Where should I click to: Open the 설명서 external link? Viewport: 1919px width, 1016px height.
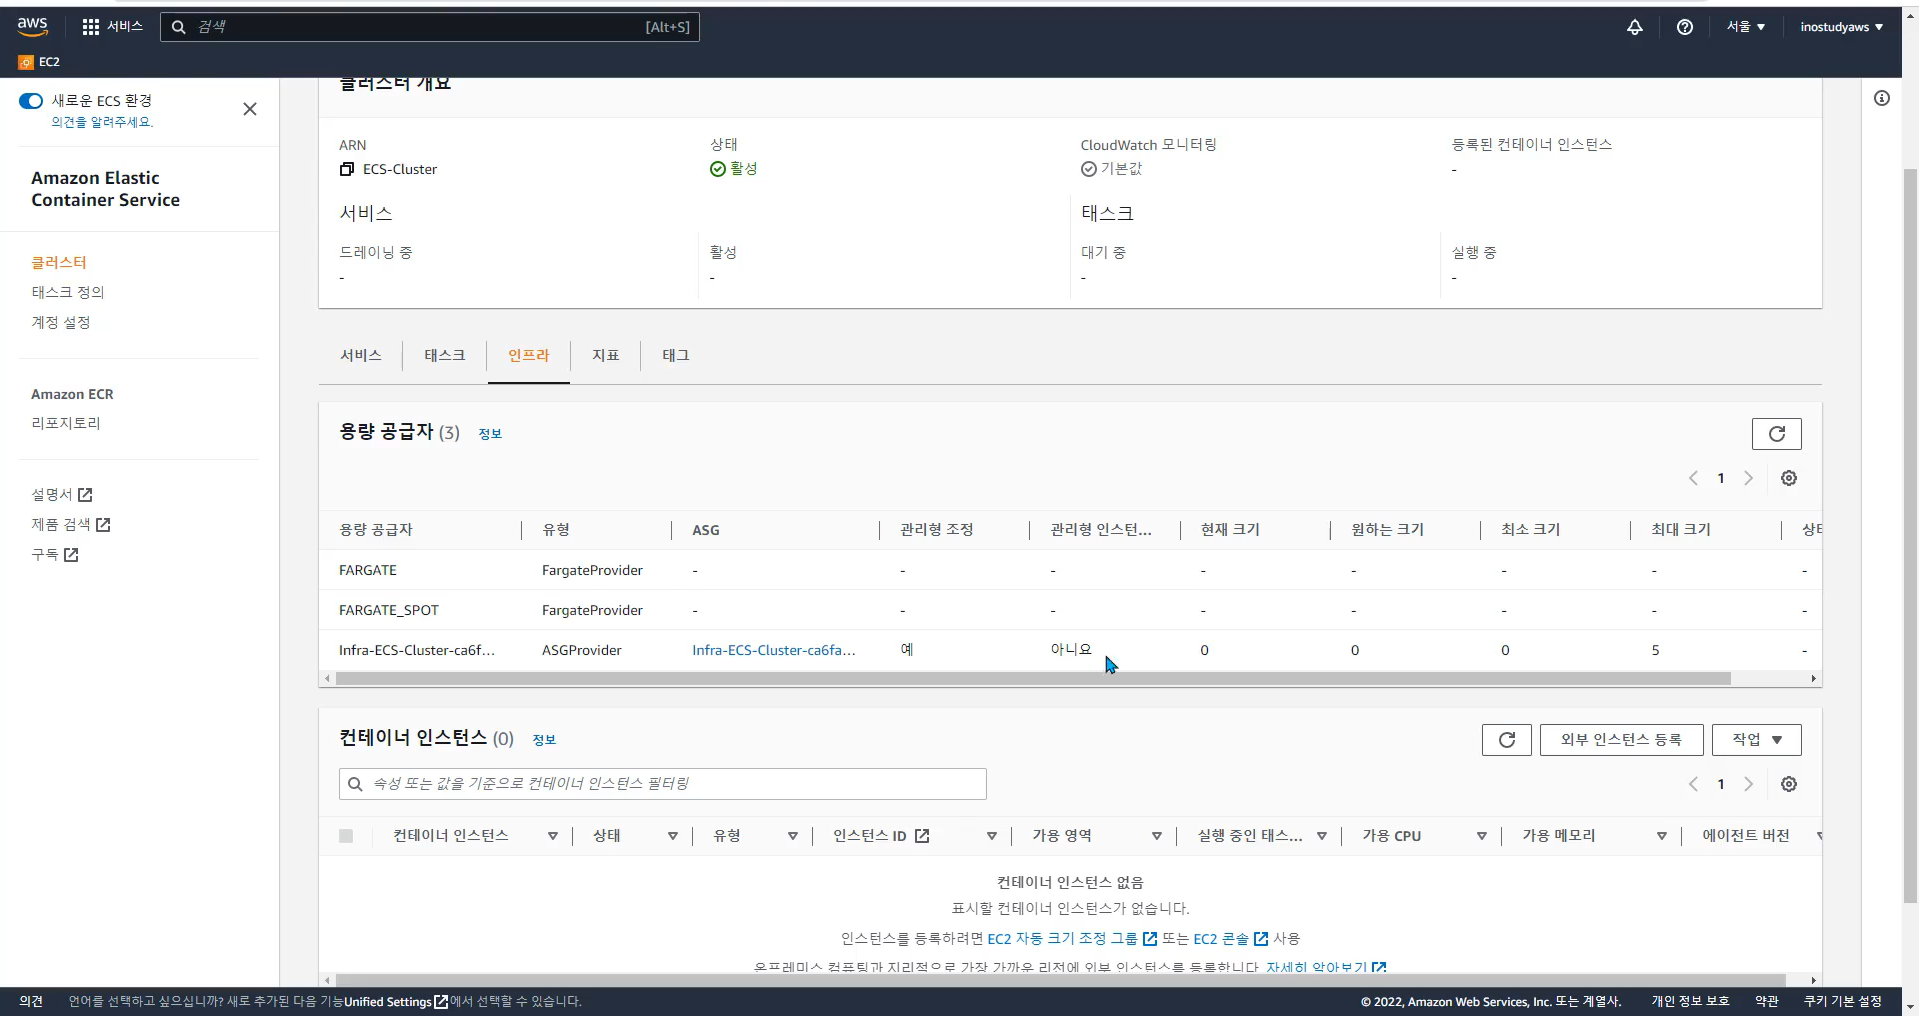62,494
